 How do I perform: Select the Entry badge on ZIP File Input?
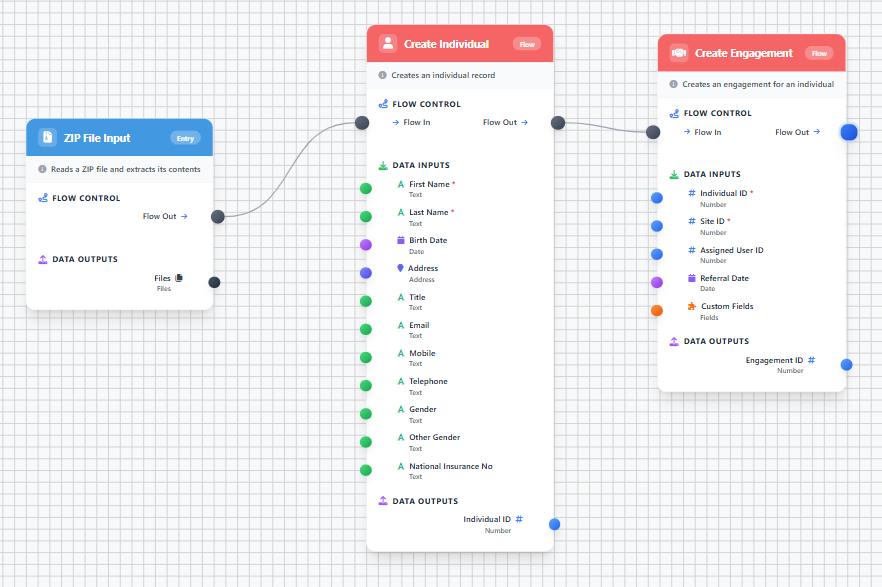(185, 138)
